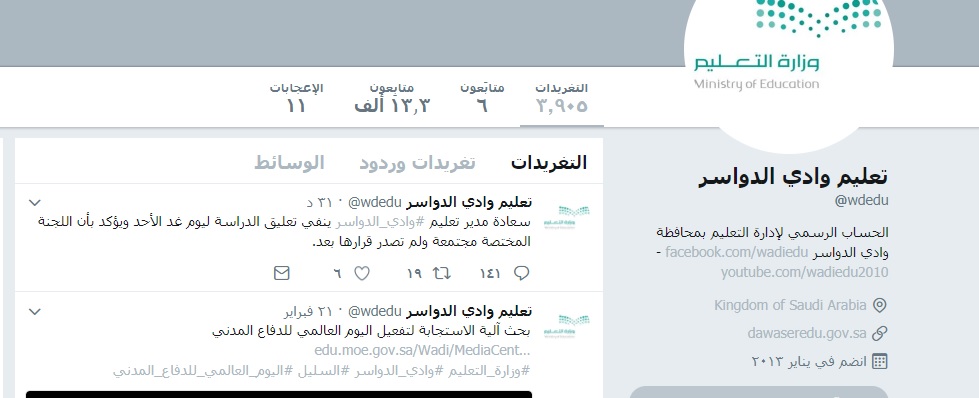Click the retweet count ١٩ on the first tweet
Screen dimensions: 979x398
coord(415,274)
